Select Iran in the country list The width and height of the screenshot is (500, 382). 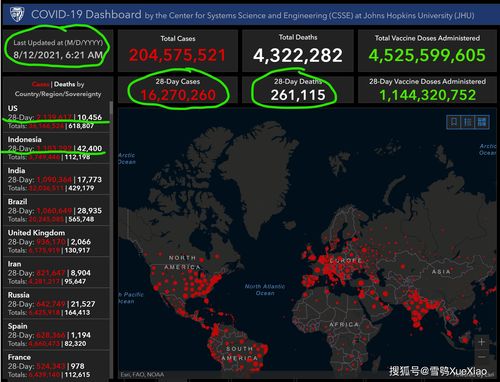56,272
